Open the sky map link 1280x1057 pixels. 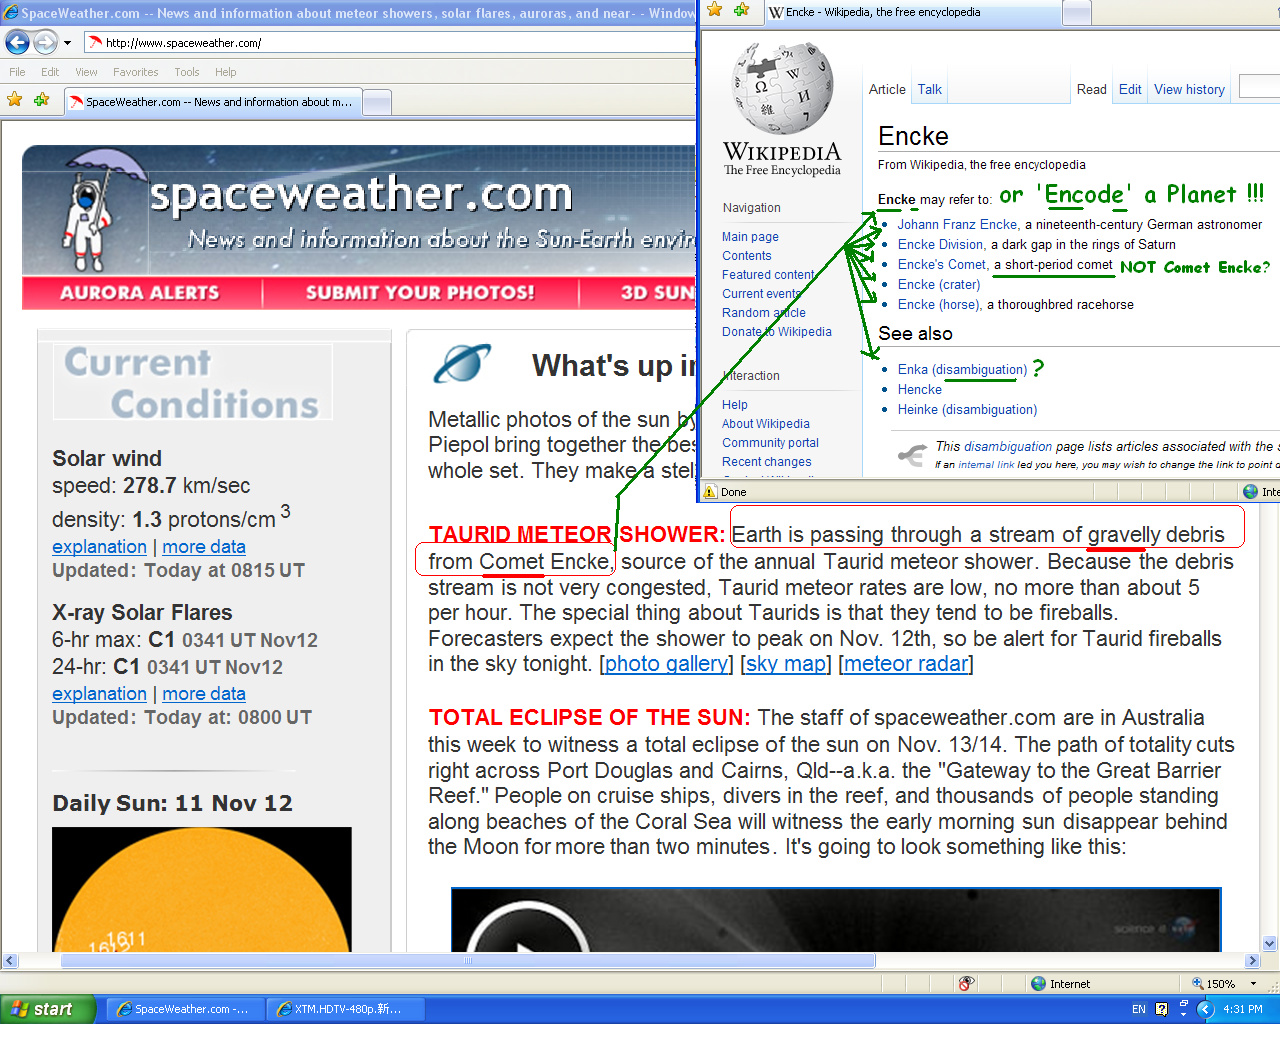tap(786, 664)
